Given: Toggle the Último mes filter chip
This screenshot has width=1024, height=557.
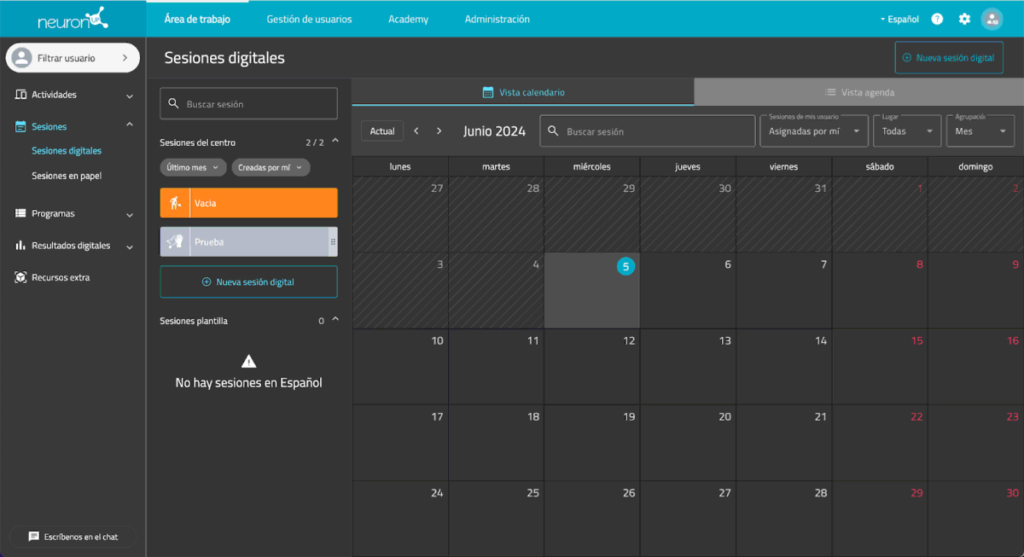Looking at the screenshot, I should tap(193, 168).
